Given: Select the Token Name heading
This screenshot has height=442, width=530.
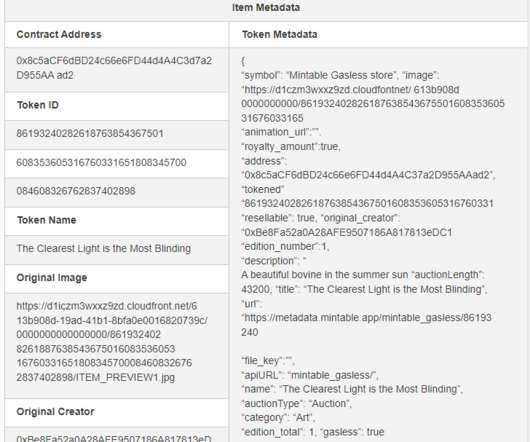Looking at the screenshot, I should [x=47, y=220].
